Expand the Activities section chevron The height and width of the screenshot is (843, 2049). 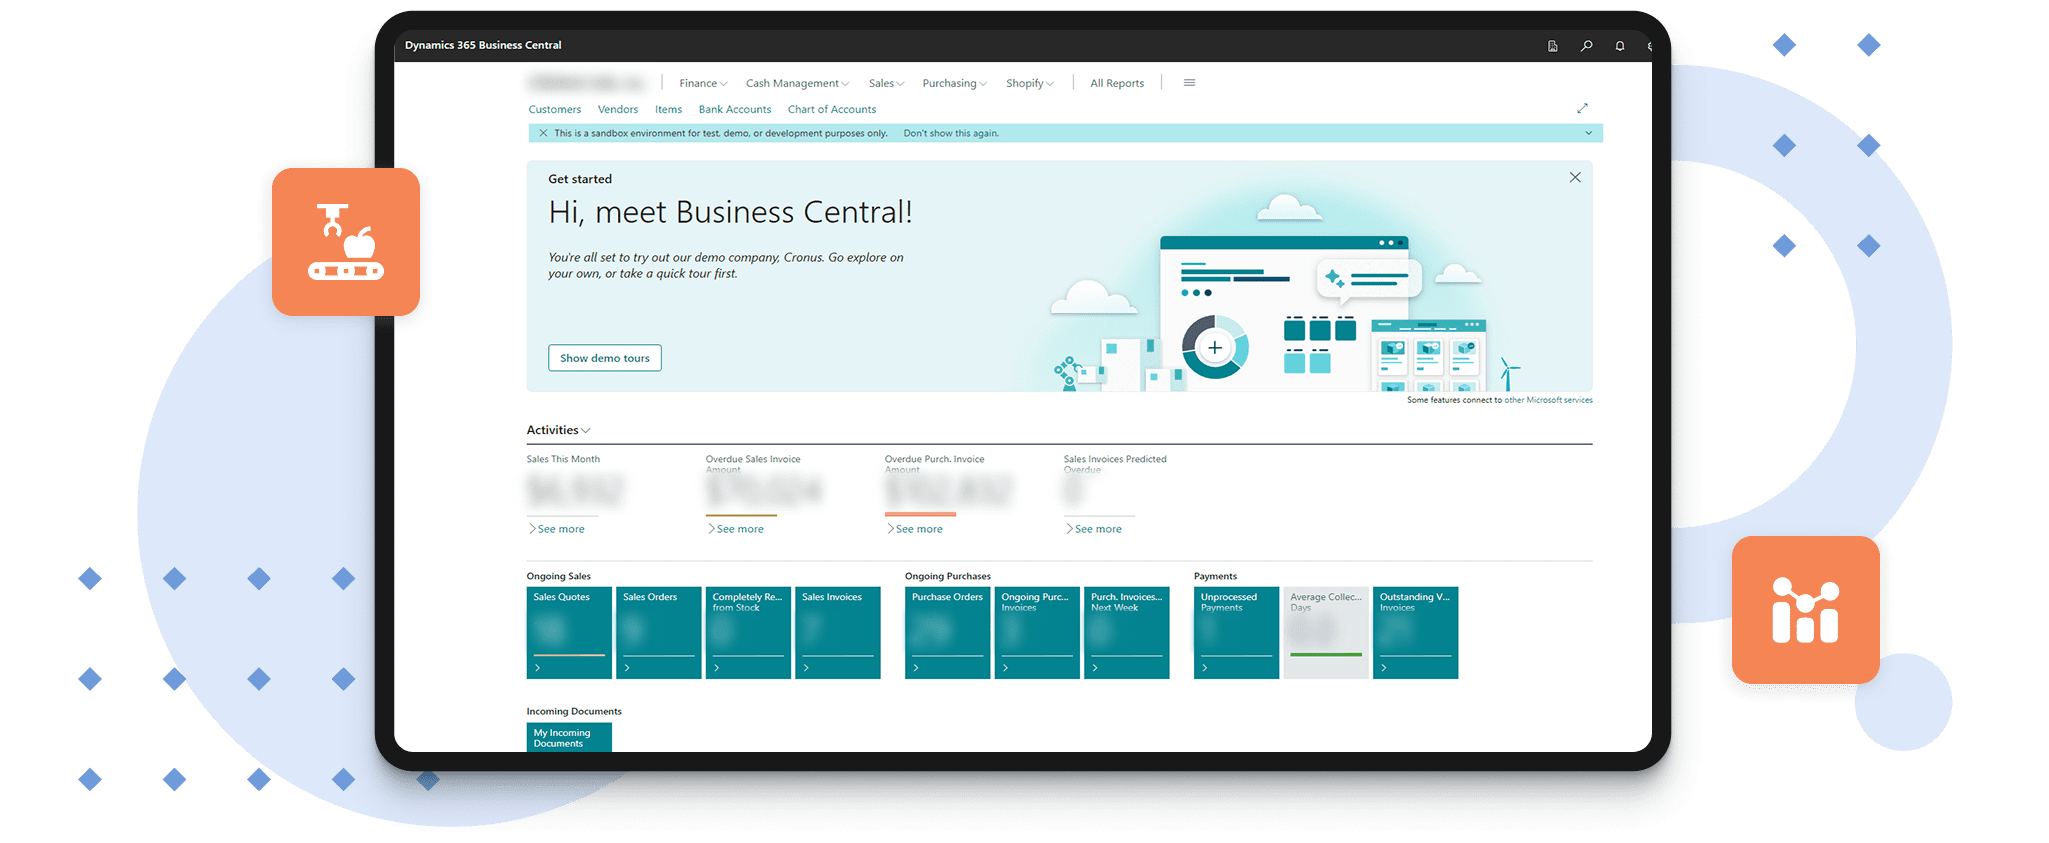(x=586, y=431)
